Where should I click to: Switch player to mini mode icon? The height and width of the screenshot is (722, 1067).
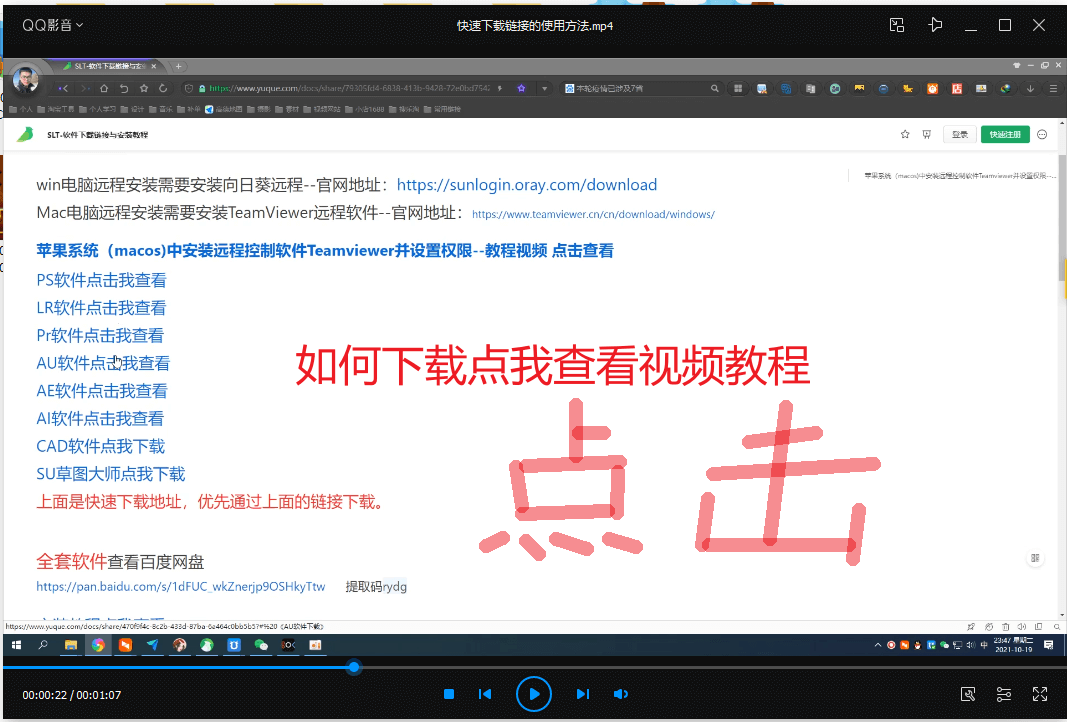tap(897, 25)
